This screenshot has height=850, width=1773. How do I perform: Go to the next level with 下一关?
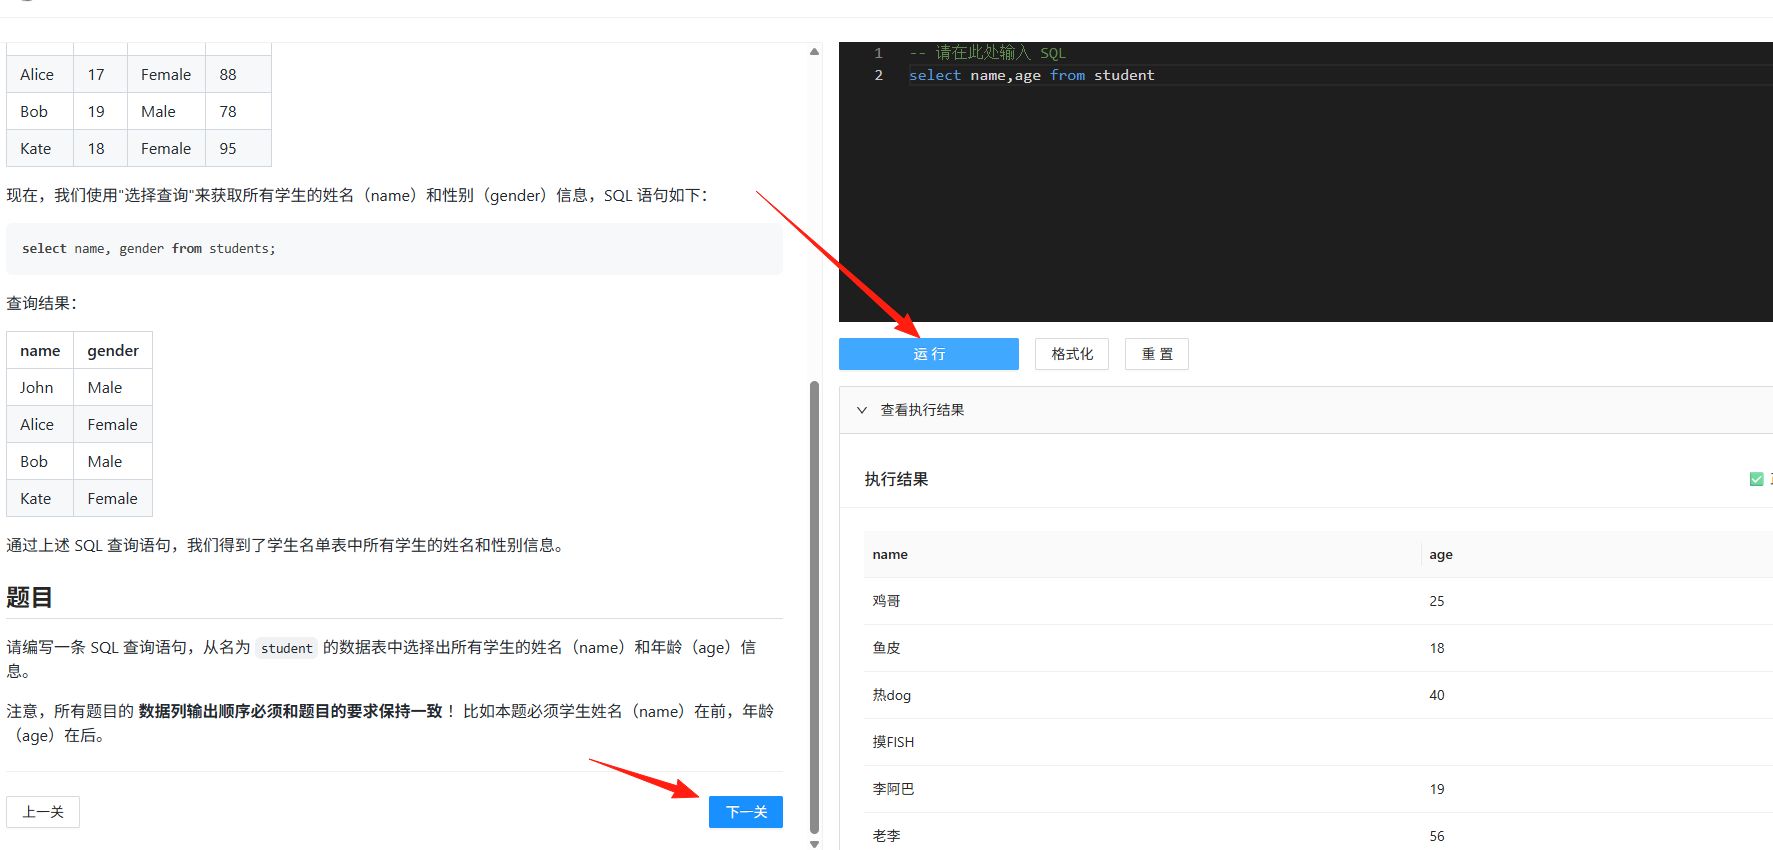click(746, 812)
